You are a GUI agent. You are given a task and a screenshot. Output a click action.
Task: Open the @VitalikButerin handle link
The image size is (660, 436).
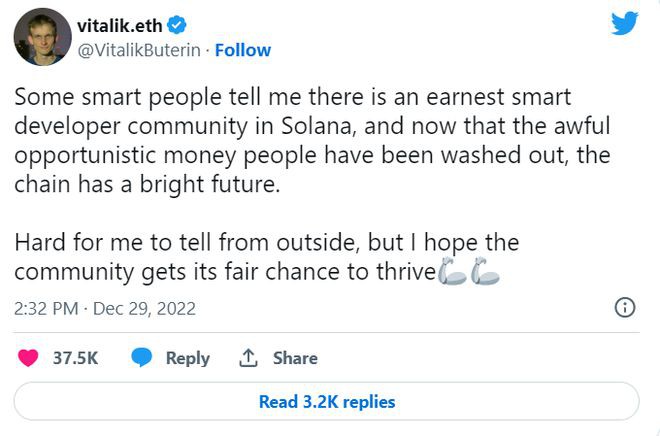(140, 50)
